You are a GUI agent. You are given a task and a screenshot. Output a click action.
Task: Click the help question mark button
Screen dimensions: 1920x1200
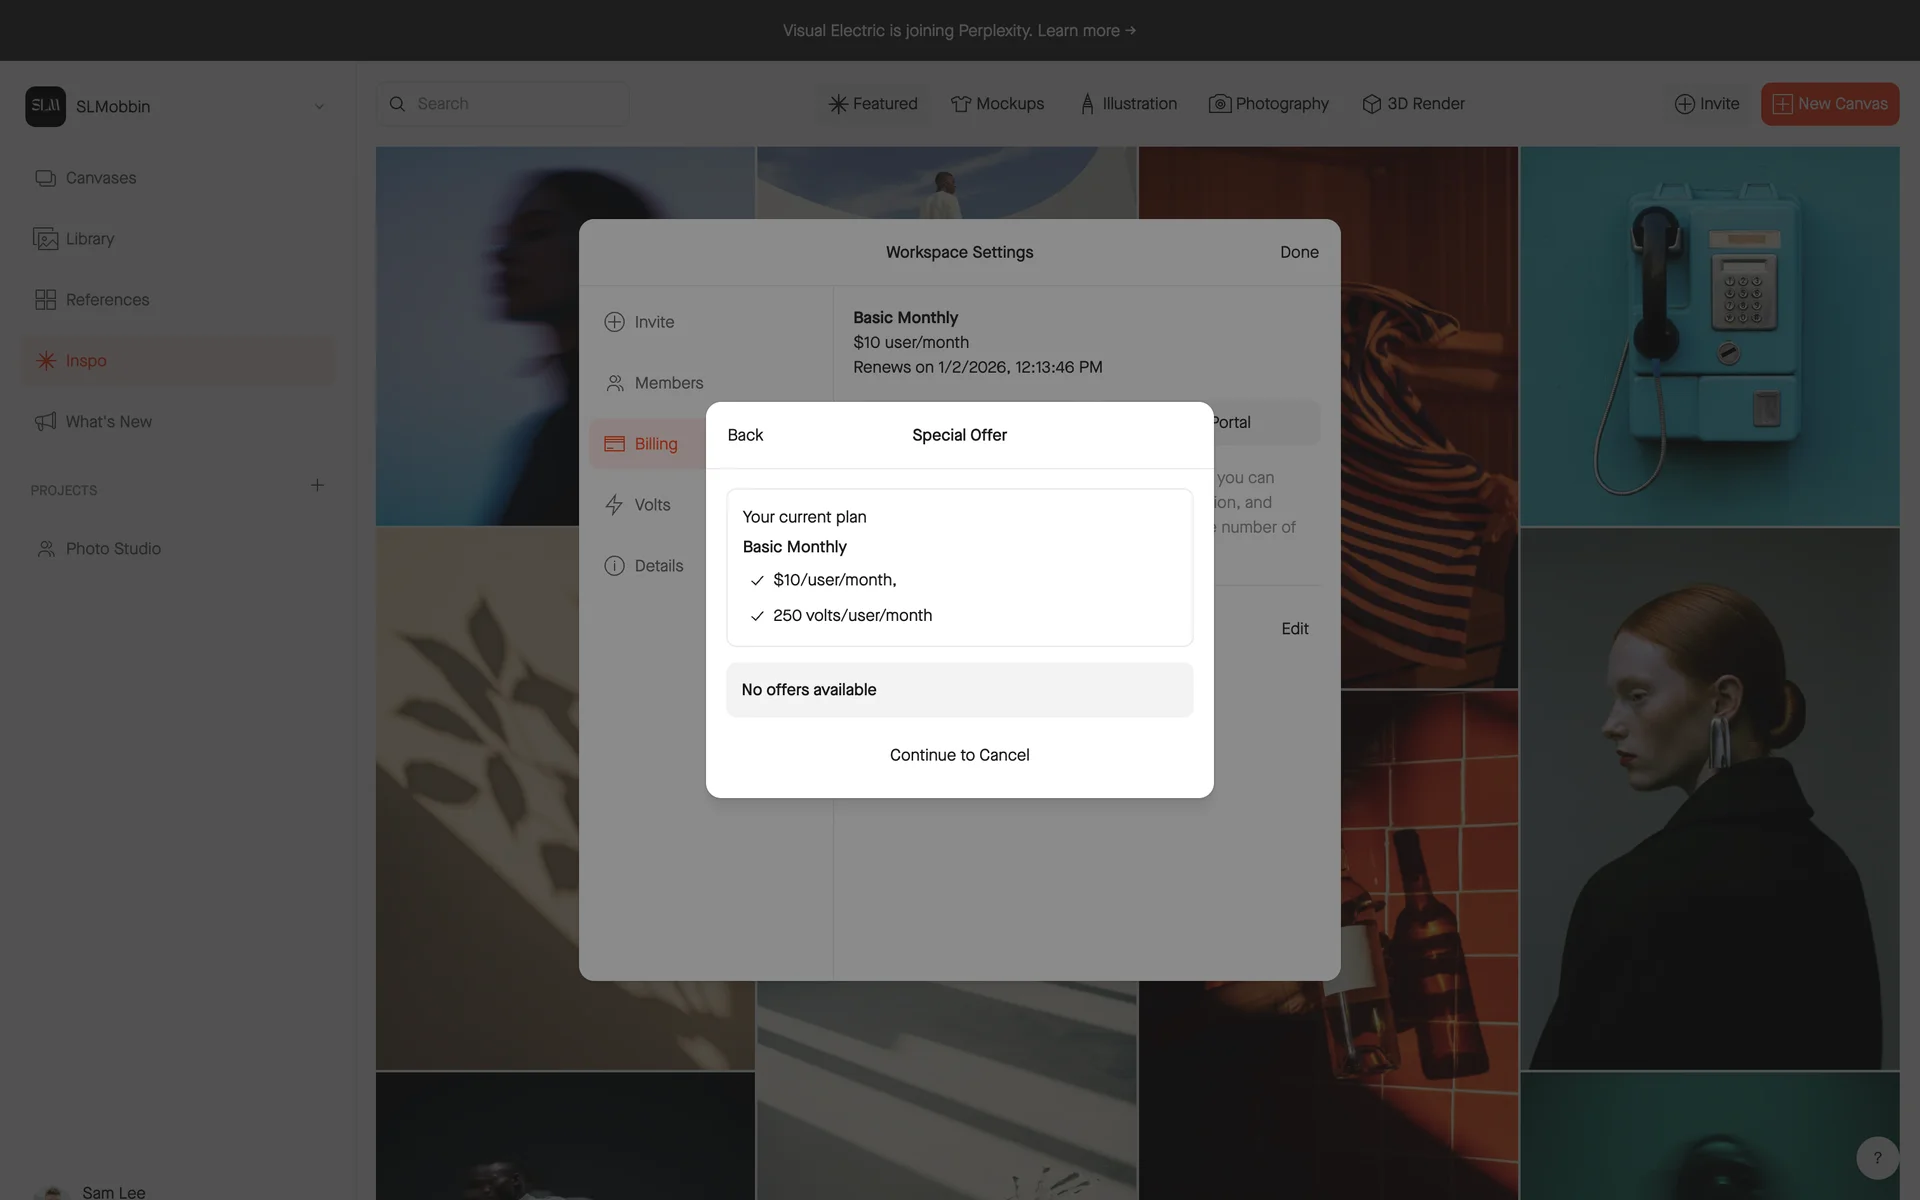1877,1157
